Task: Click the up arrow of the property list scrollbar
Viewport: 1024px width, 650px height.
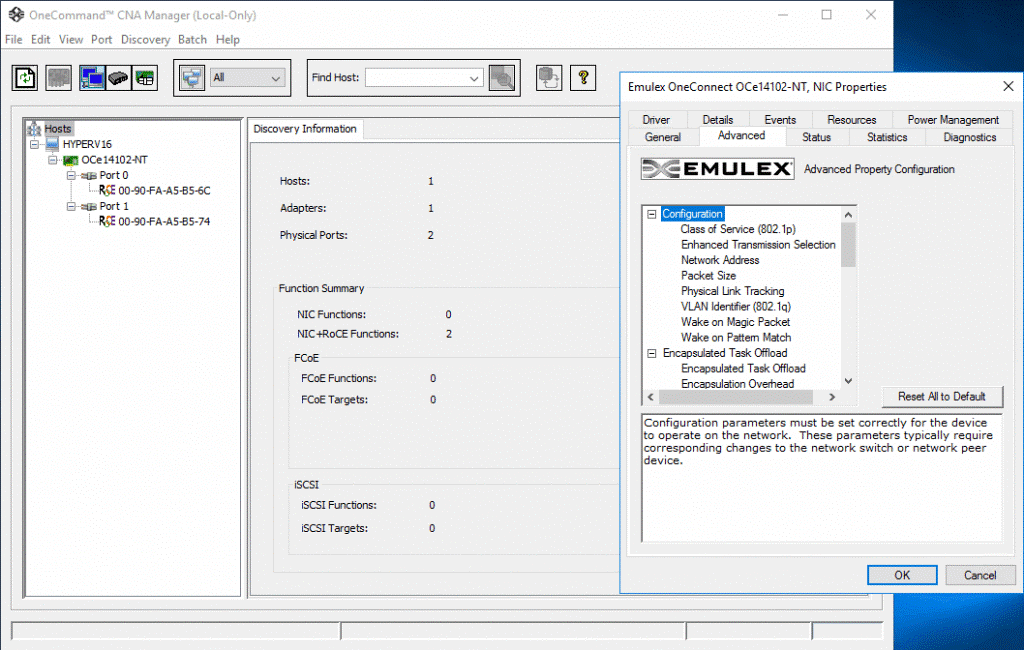Action: (848, 215)
